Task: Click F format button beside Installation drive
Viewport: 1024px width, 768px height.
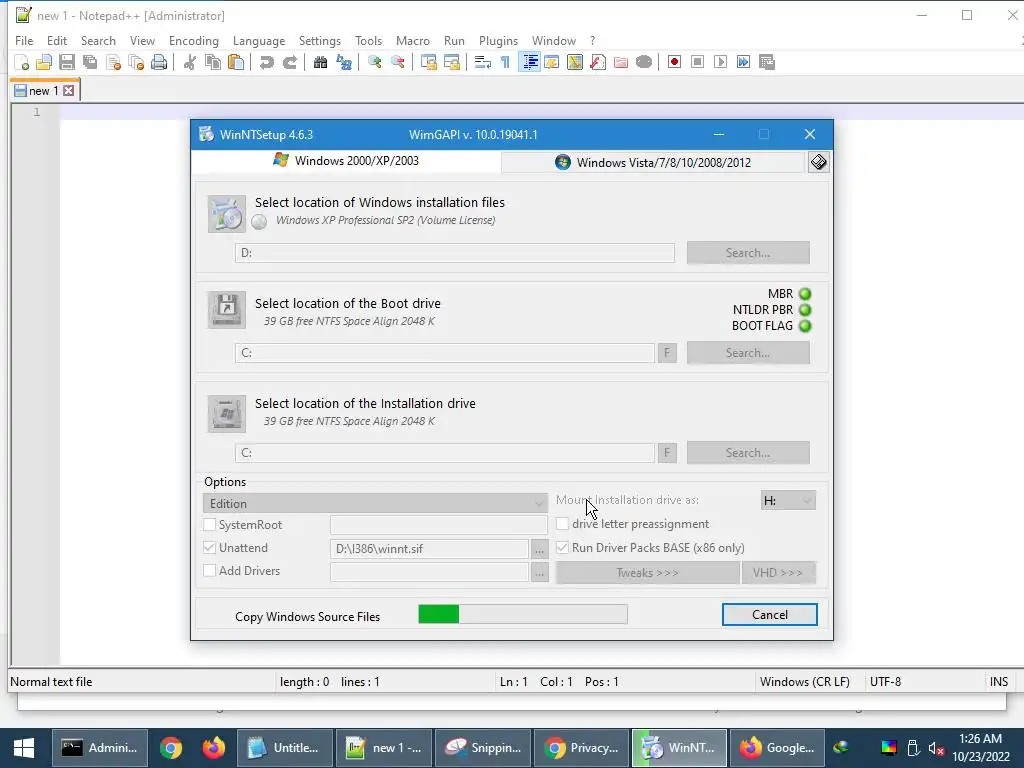Action: click(x=667, y=453)
